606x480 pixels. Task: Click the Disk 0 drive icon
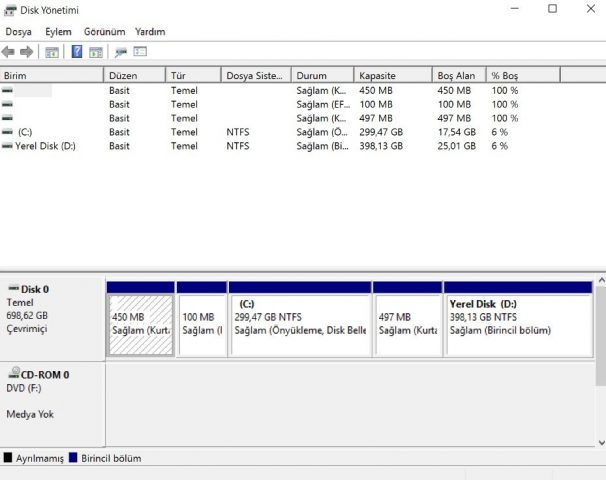tap(14, 288)
